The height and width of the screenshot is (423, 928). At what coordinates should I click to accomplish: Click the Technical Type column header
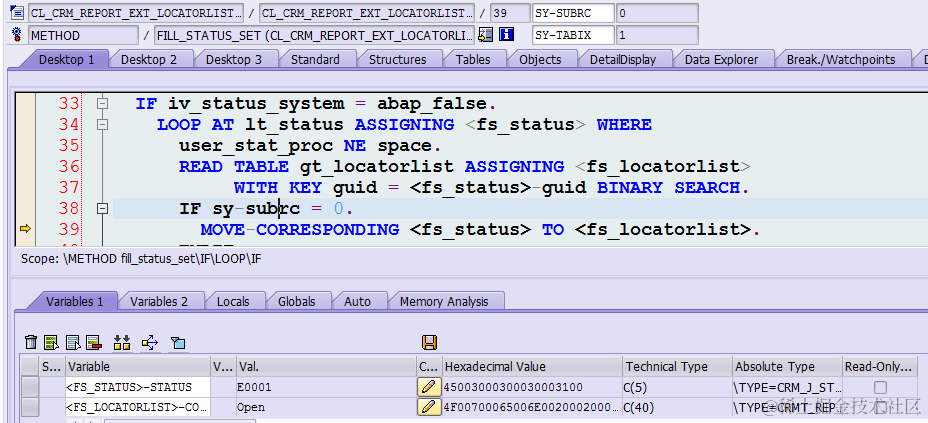pos(678,366)
